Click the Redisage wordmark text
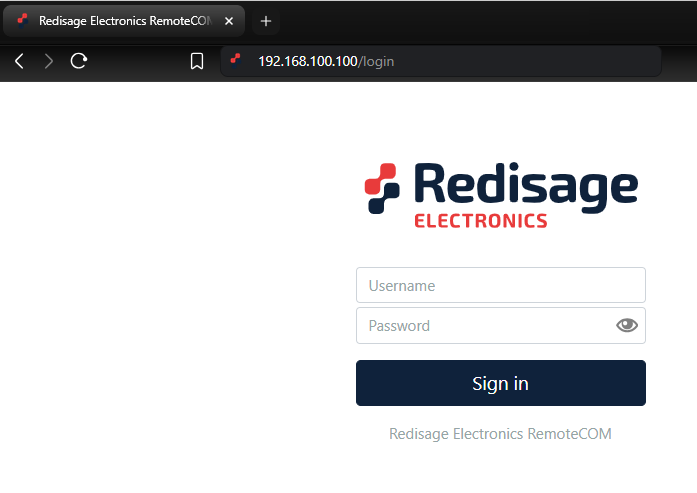 tap(524, 186)
